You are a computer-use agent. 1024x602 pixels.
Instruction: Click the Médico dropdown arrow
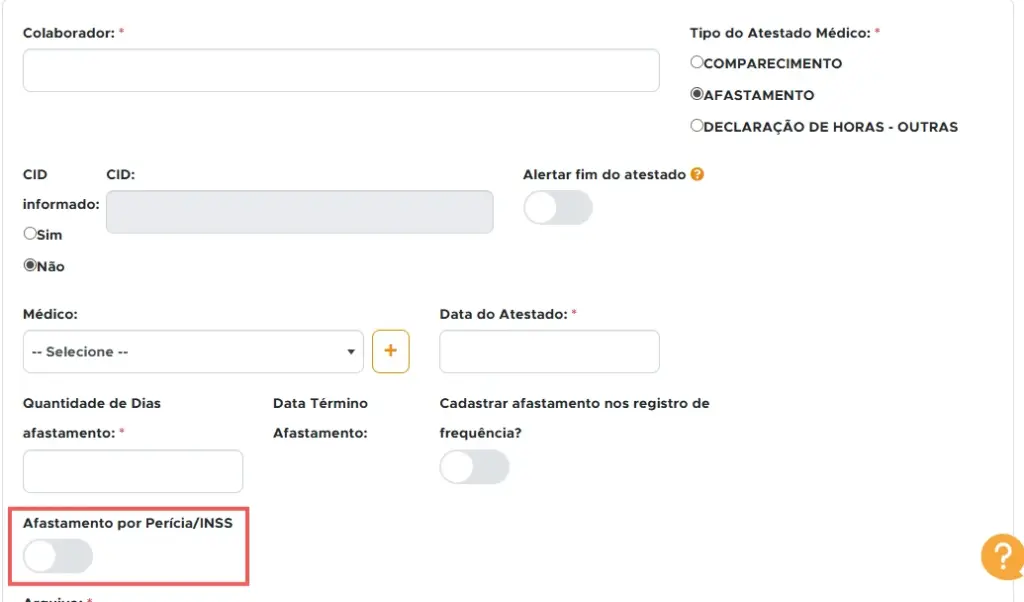[350, 351]
